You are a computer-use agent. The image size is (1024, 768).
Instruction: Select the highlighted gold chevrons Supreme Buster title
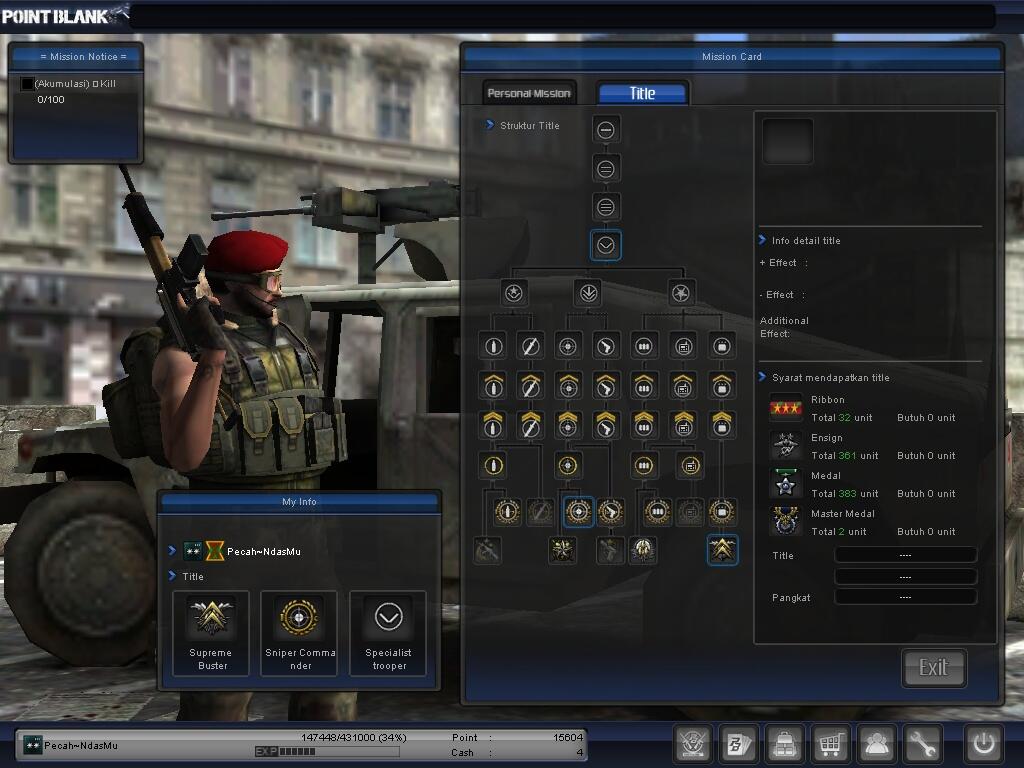tap(722, 550)
